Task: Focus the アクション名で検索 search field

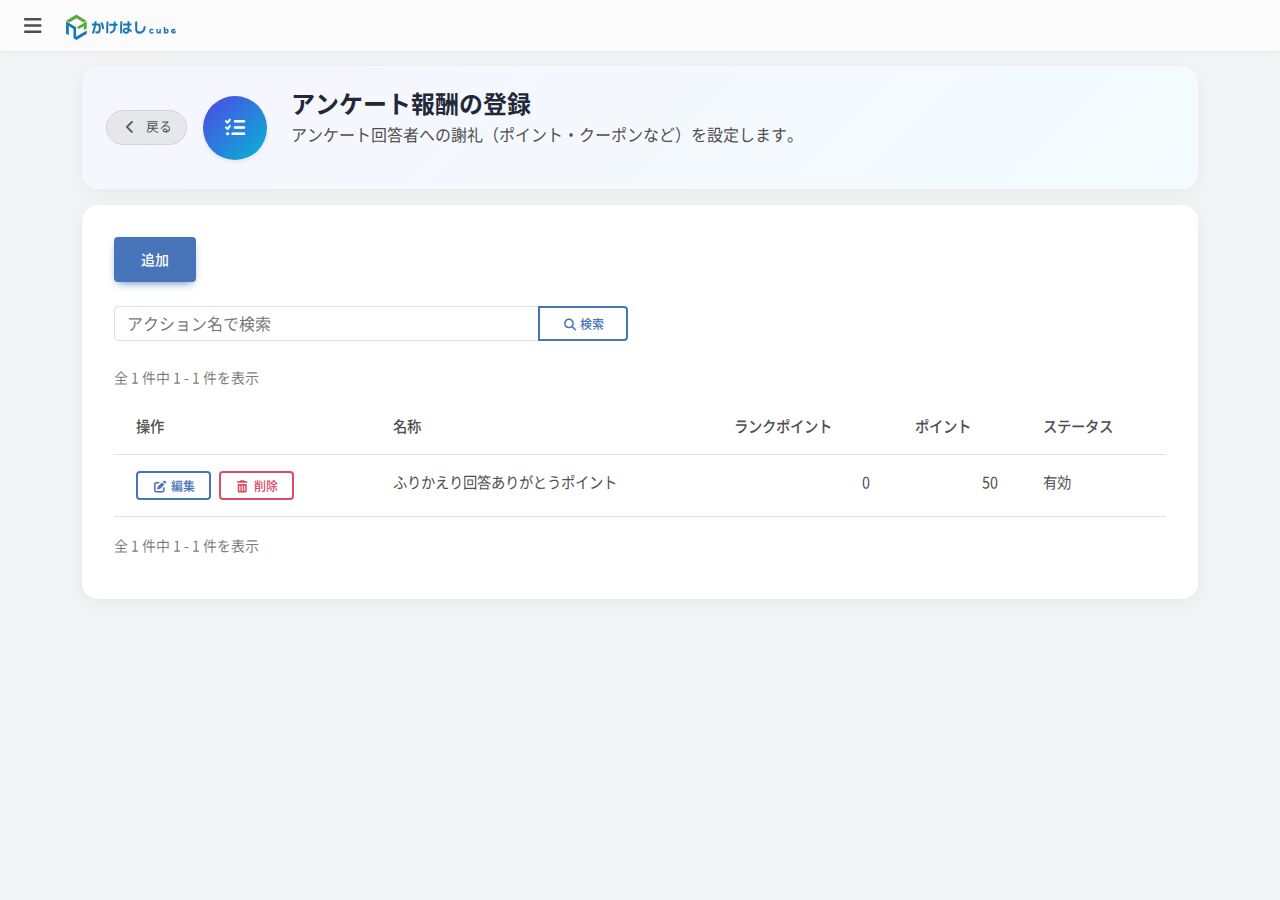Action: pyautogui.click(x=326, y=324)
